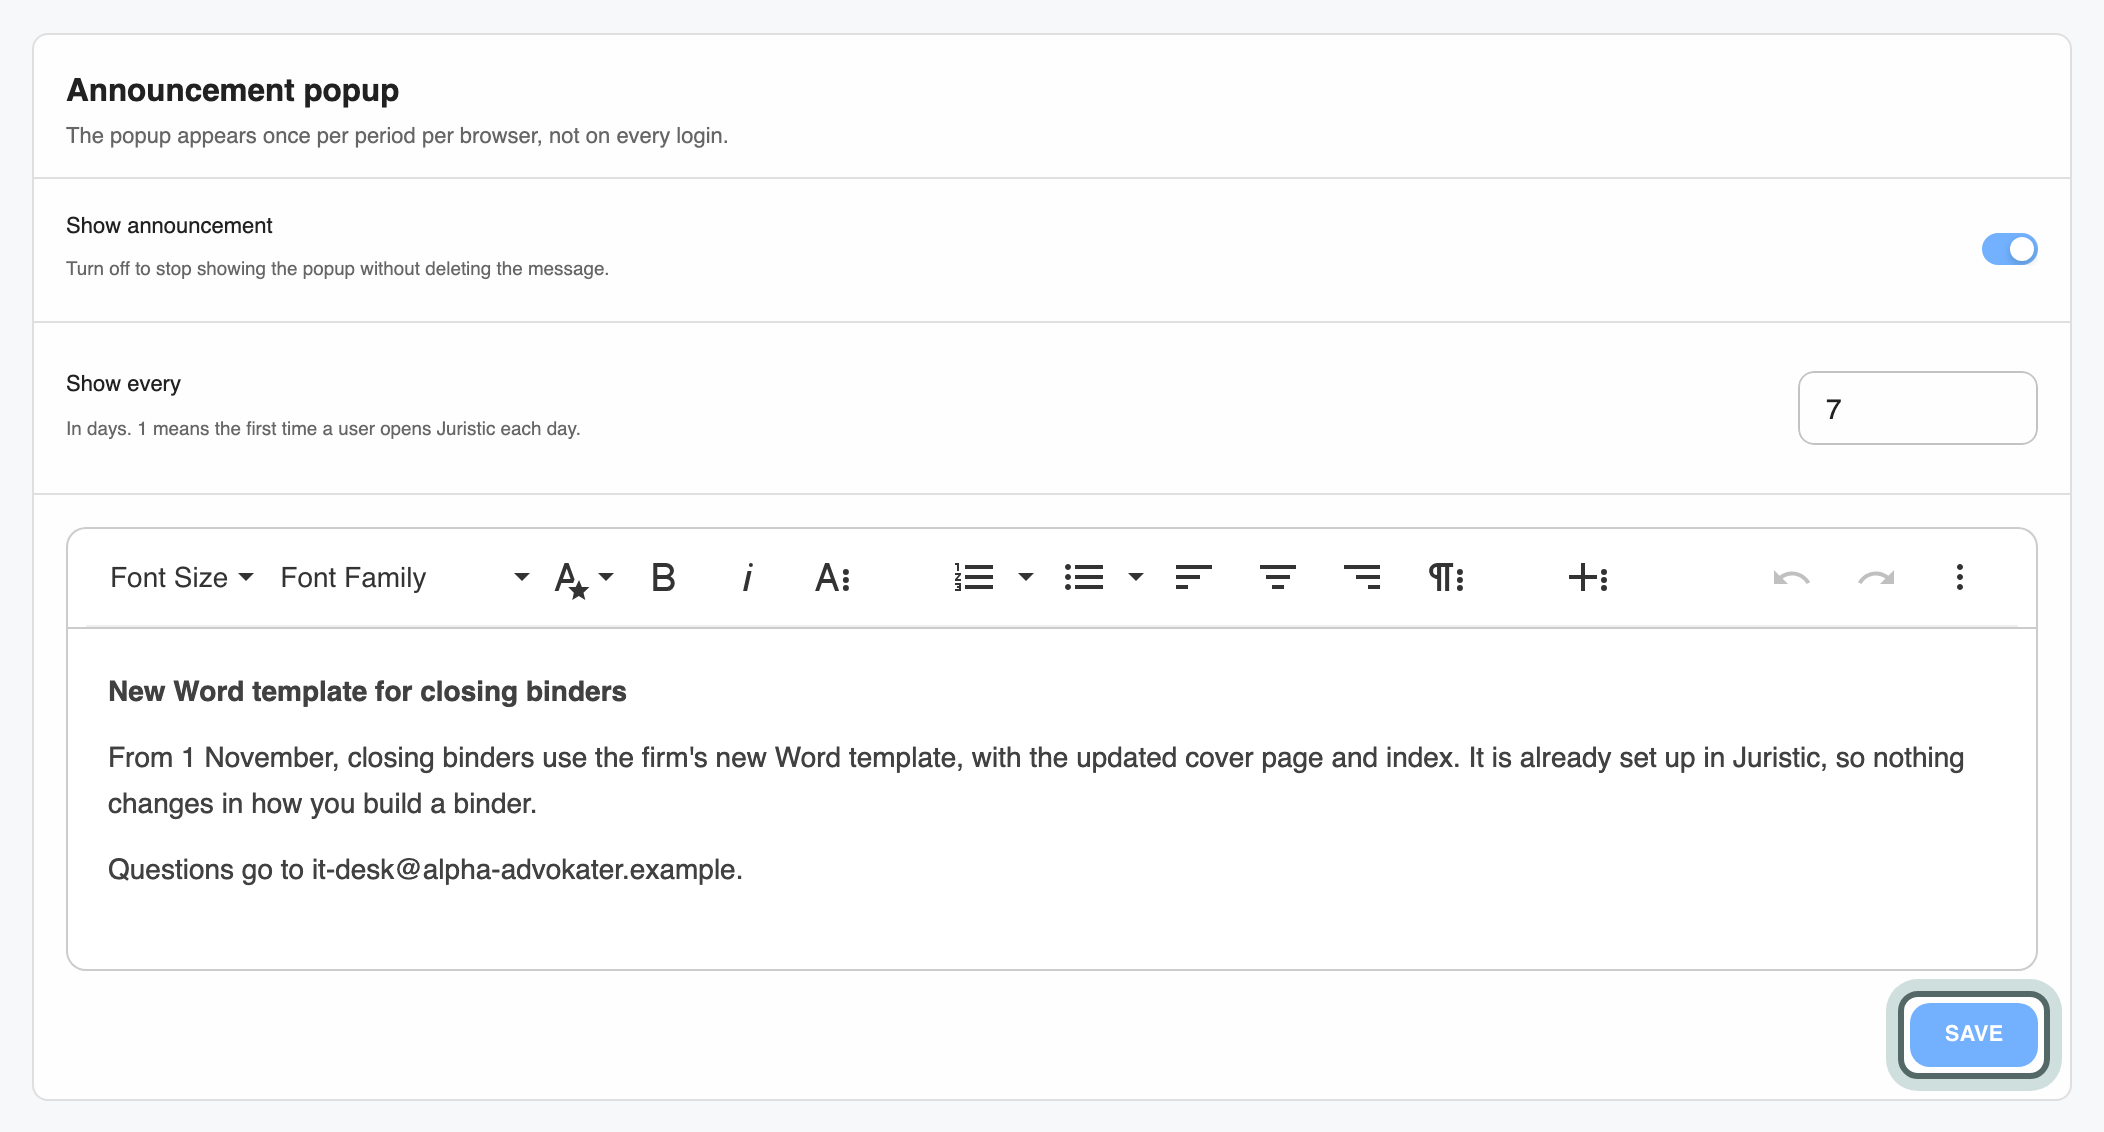Image resolution: width=2104 pixels, height=1132 pixels.
Task: Expand the text color dropdown arrow
Action: coord(606,577)
